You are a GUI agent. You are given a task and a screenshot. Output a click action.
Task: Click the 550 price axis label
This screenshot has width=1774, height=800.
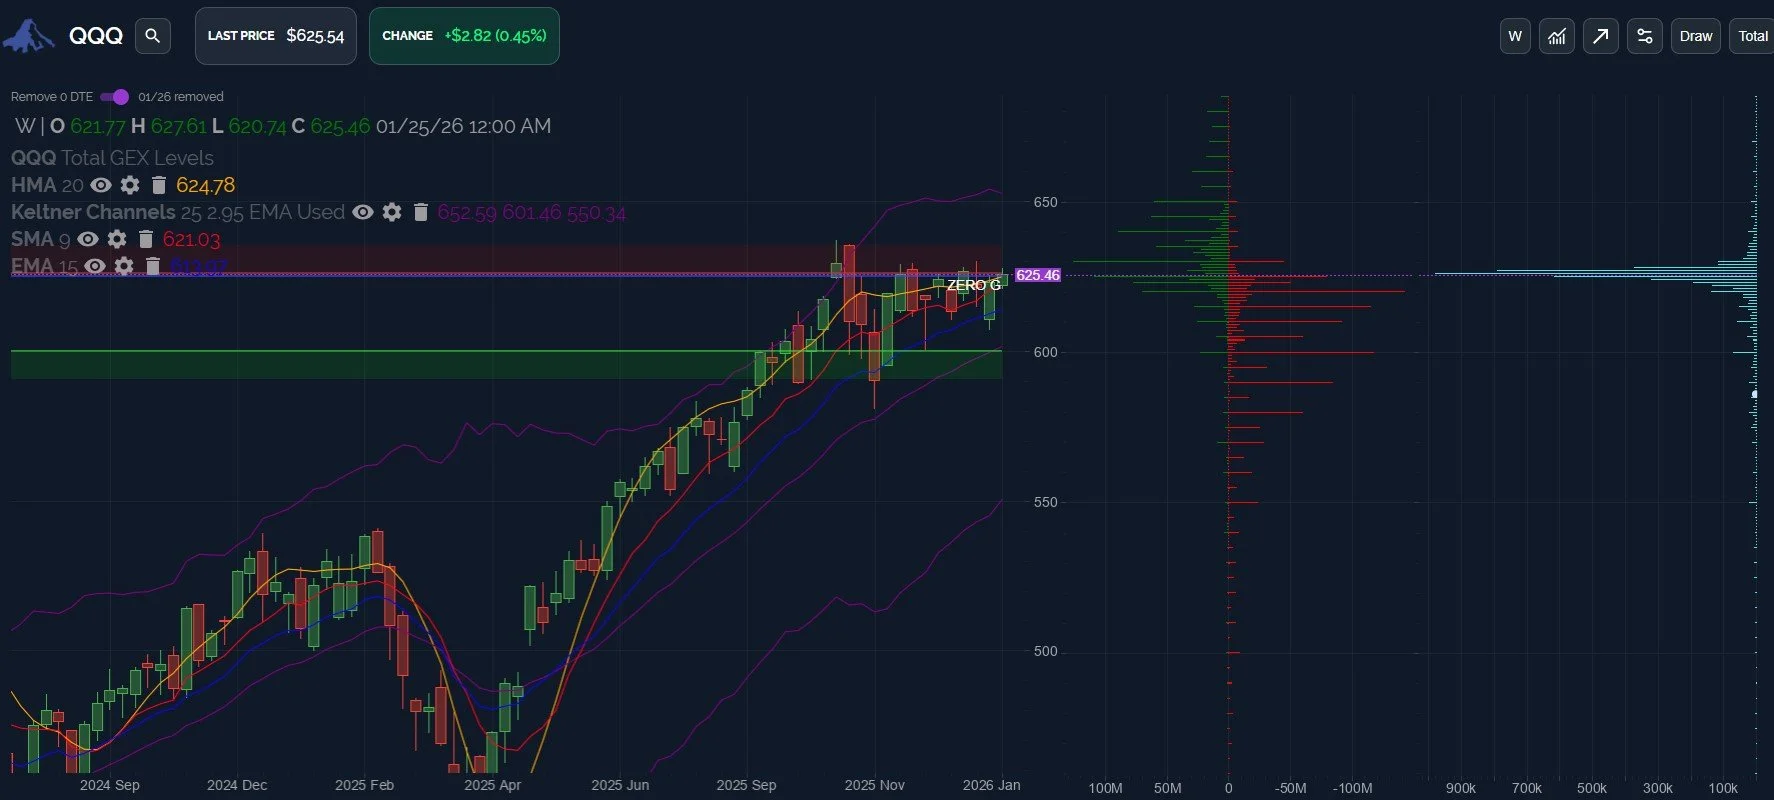(x=1045, y=502)
